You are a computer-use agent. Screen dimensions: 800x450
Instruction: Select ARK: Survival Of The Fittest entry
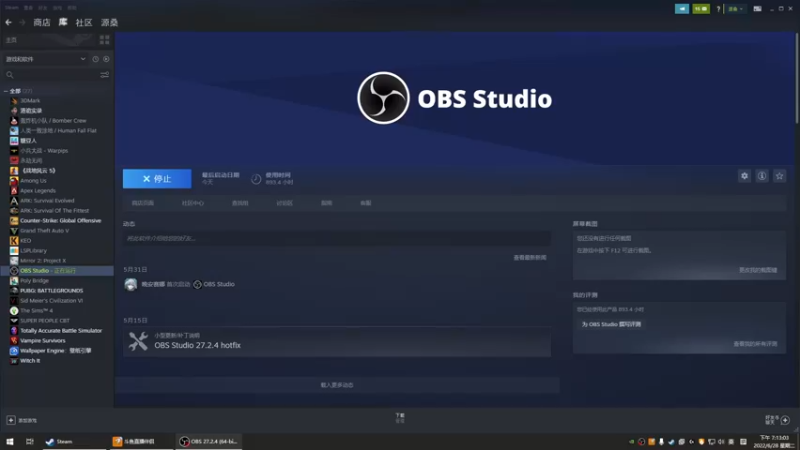click(x=56, y=210)
